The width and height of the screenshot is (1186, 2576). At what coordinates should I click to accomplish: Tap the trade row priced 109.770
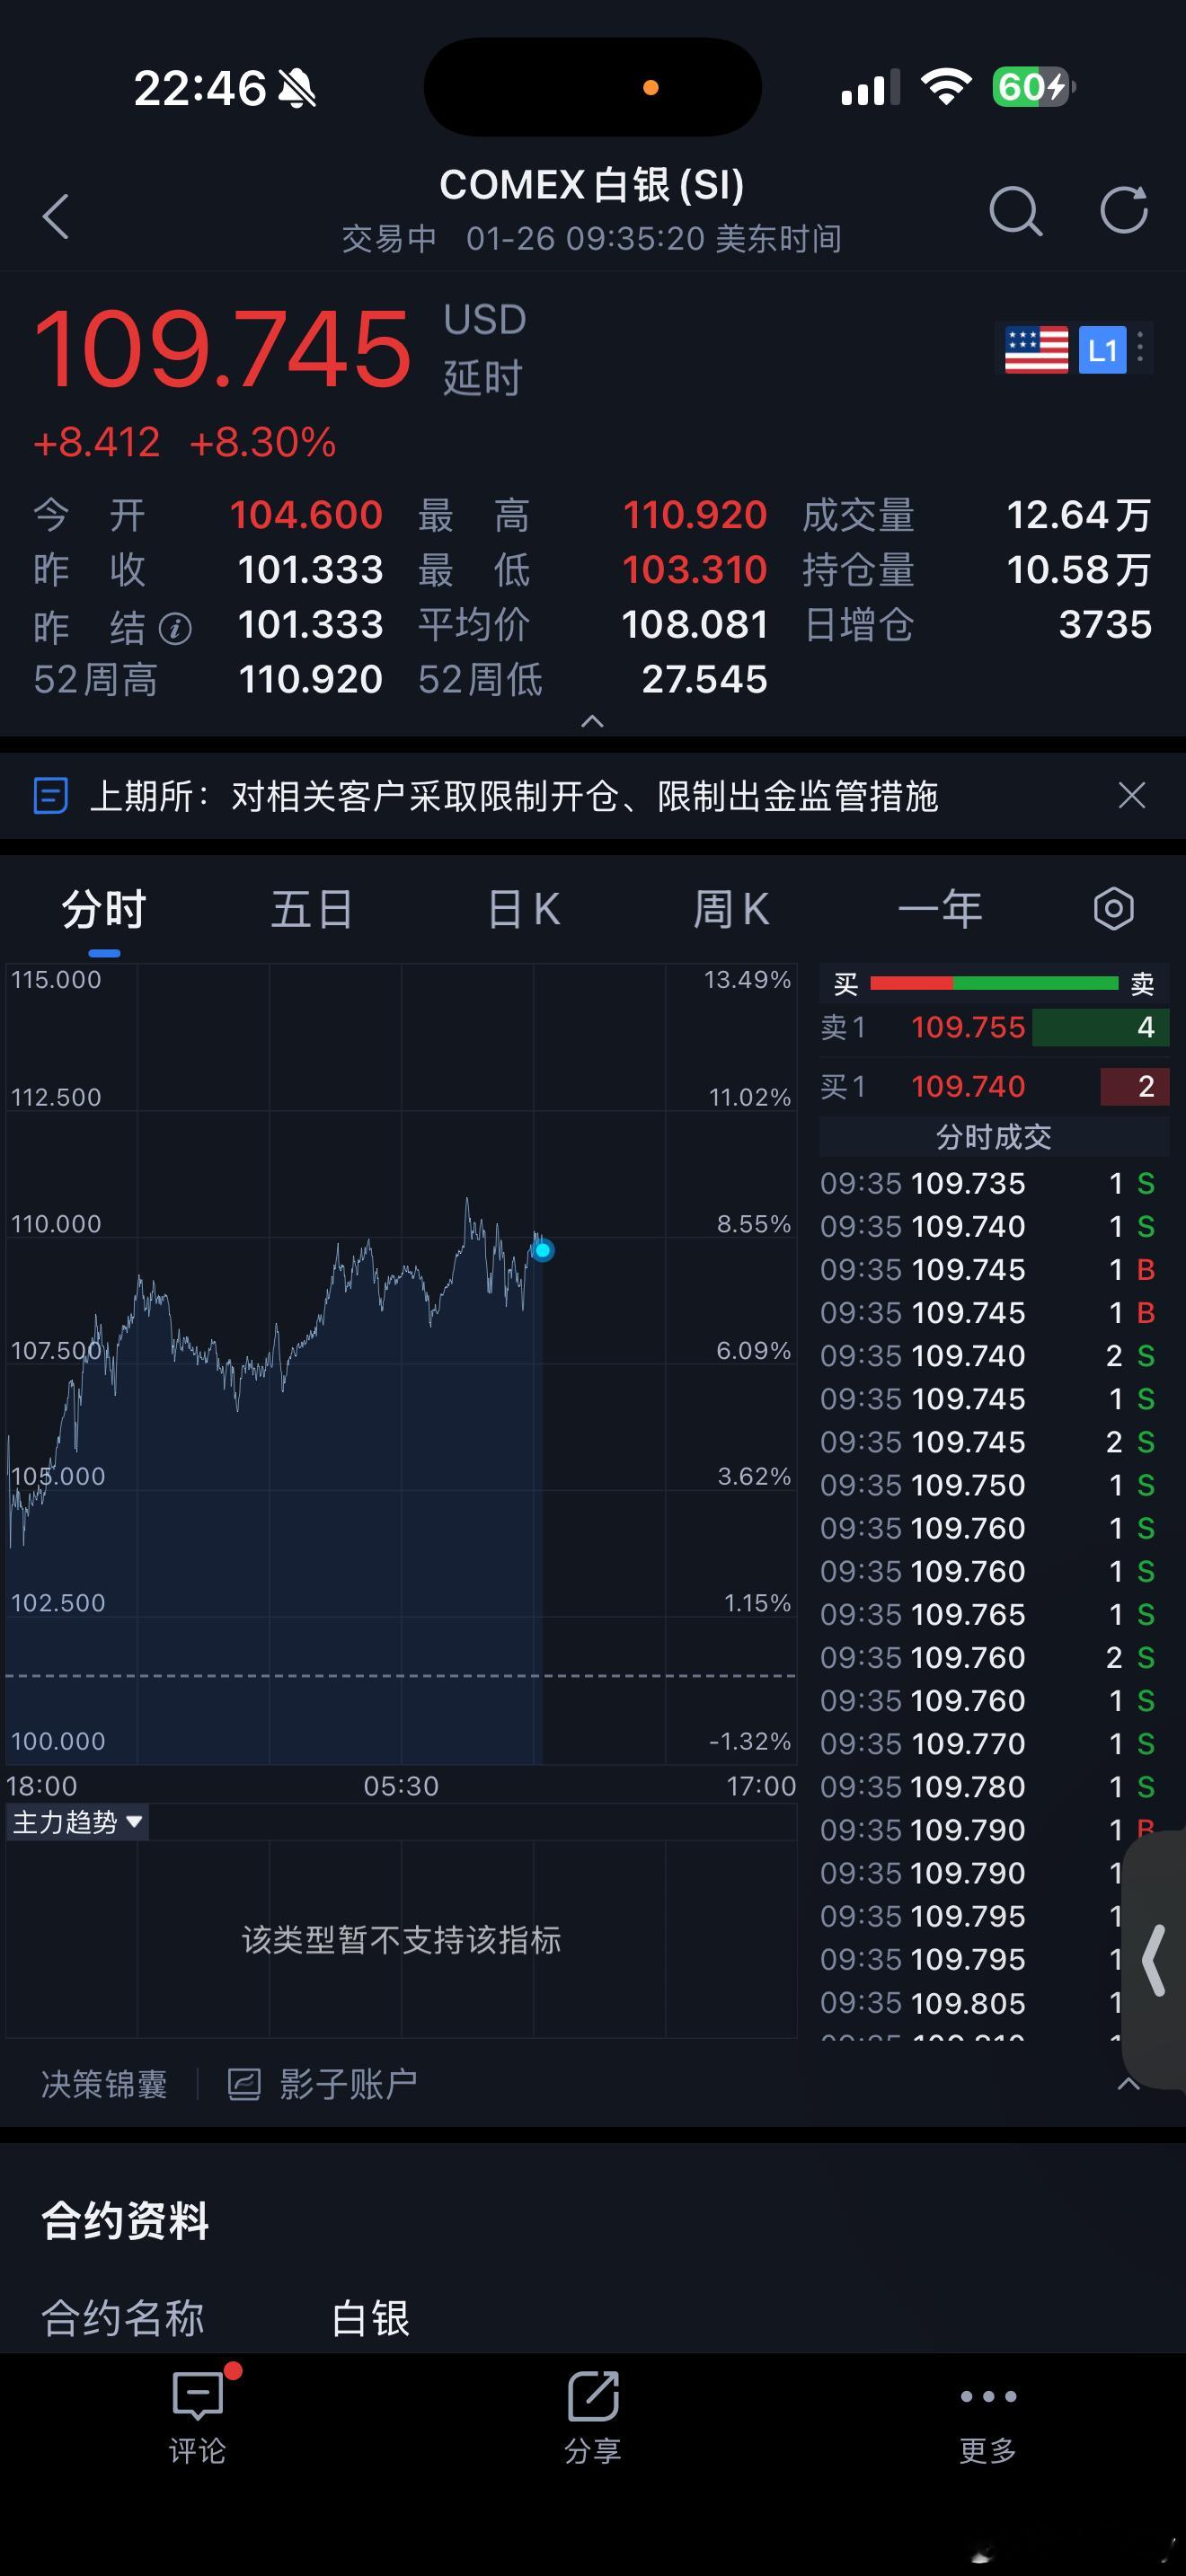pos(988,1743)
